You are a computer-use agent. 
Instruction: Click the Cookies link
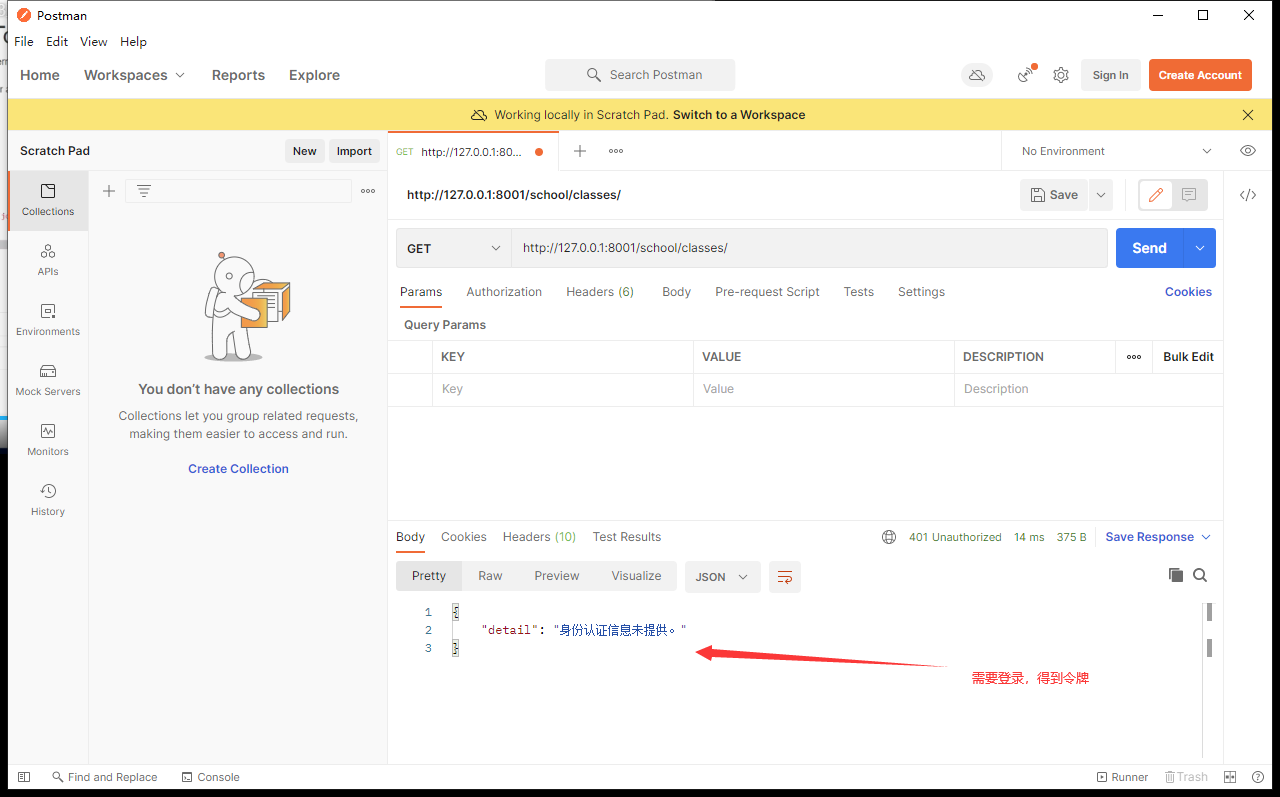[1188, 292]
